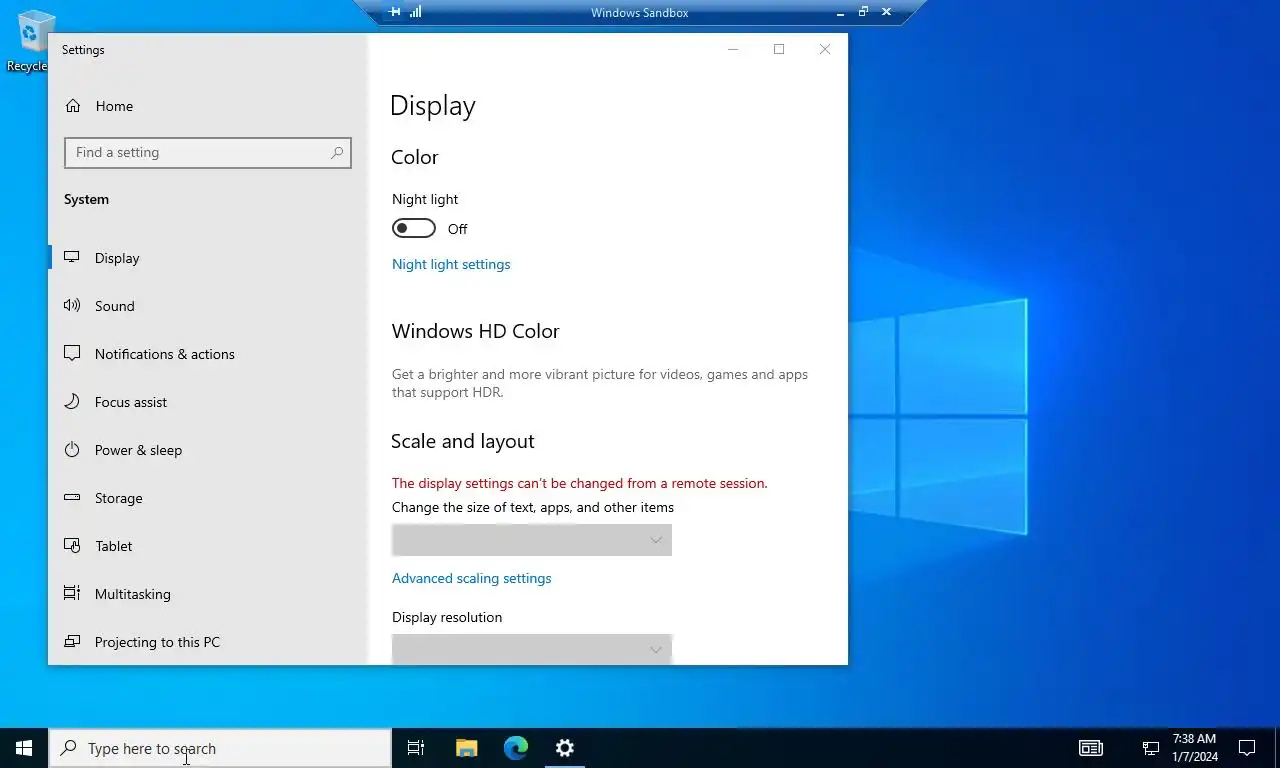Select the Storage drive icon

pos(72,497)
